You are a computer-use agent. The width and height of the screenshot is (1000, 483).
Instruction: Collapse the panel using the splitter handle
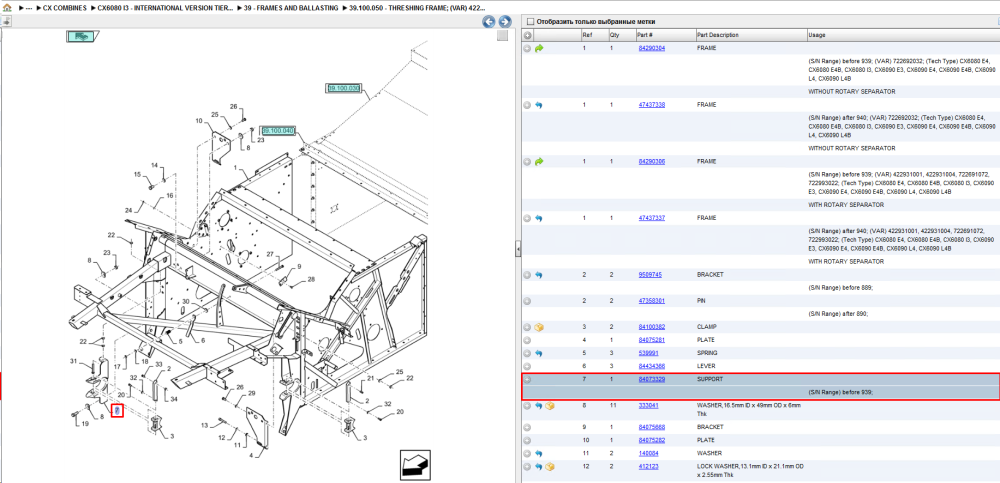[x=518, y=249]
